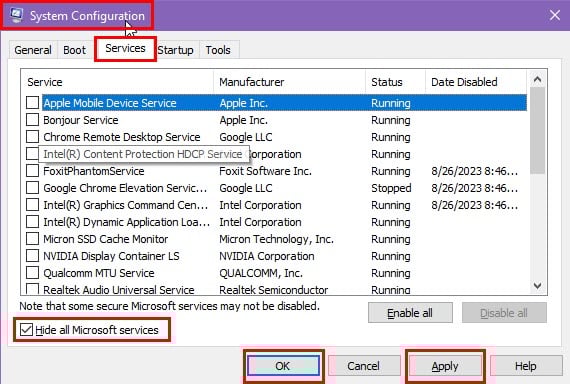The width and height of the screenshot is (570, 384).
Task: Click Micron Technology, Inc. manufacturer cell
Action: 276,239
